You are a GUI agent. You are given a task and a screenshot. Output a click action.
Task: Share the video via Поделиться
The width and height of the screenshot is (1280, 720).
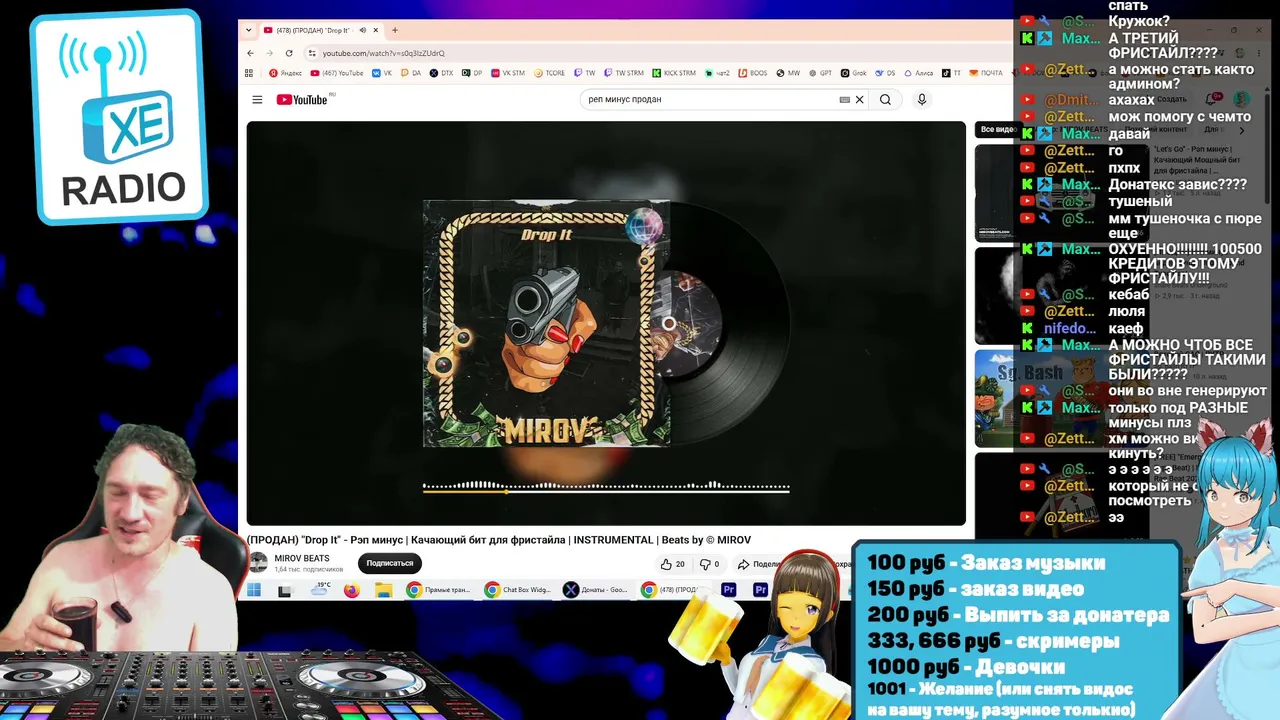[x=760, y=564]
